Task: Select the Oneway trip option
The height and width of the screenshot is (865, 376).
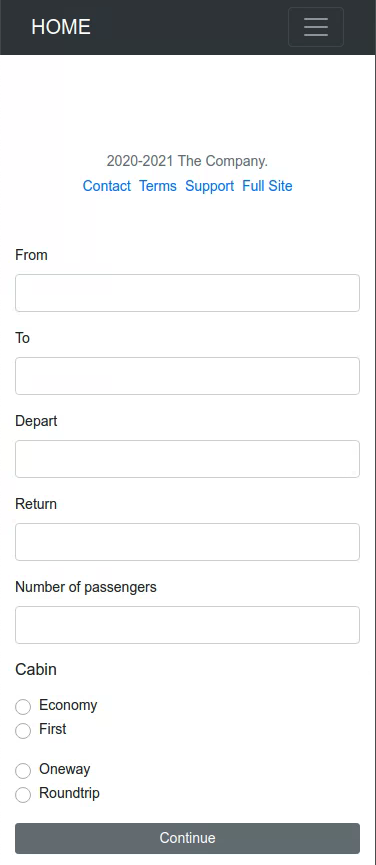Action: tap(23, 771)
